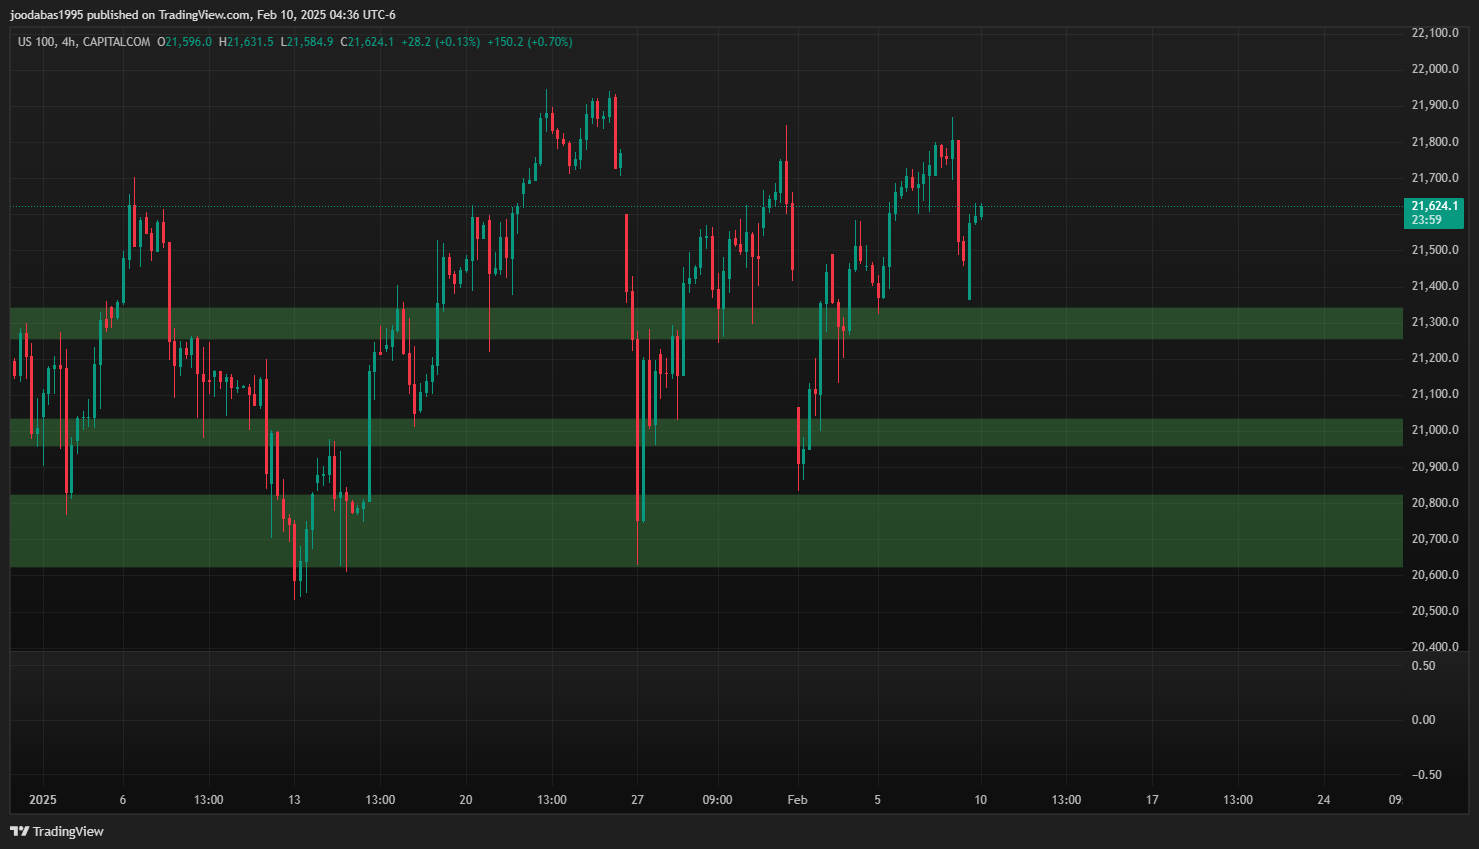Click the 21,800.0 level on price scale

click(x=1434, y=142)
